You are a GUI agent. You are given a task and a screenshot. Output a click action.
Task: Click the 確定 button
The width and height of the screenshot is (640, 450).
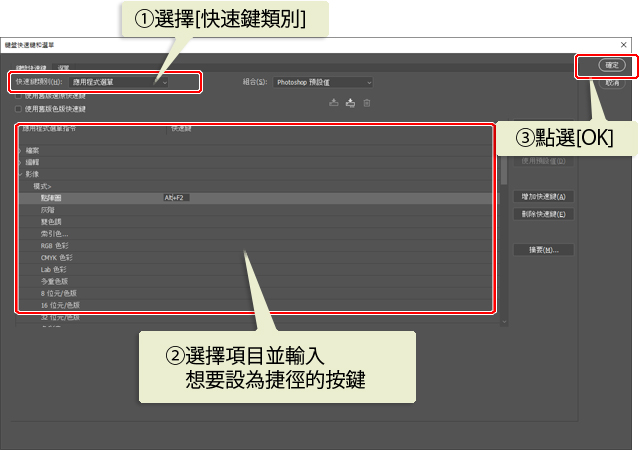coord(612,65)
